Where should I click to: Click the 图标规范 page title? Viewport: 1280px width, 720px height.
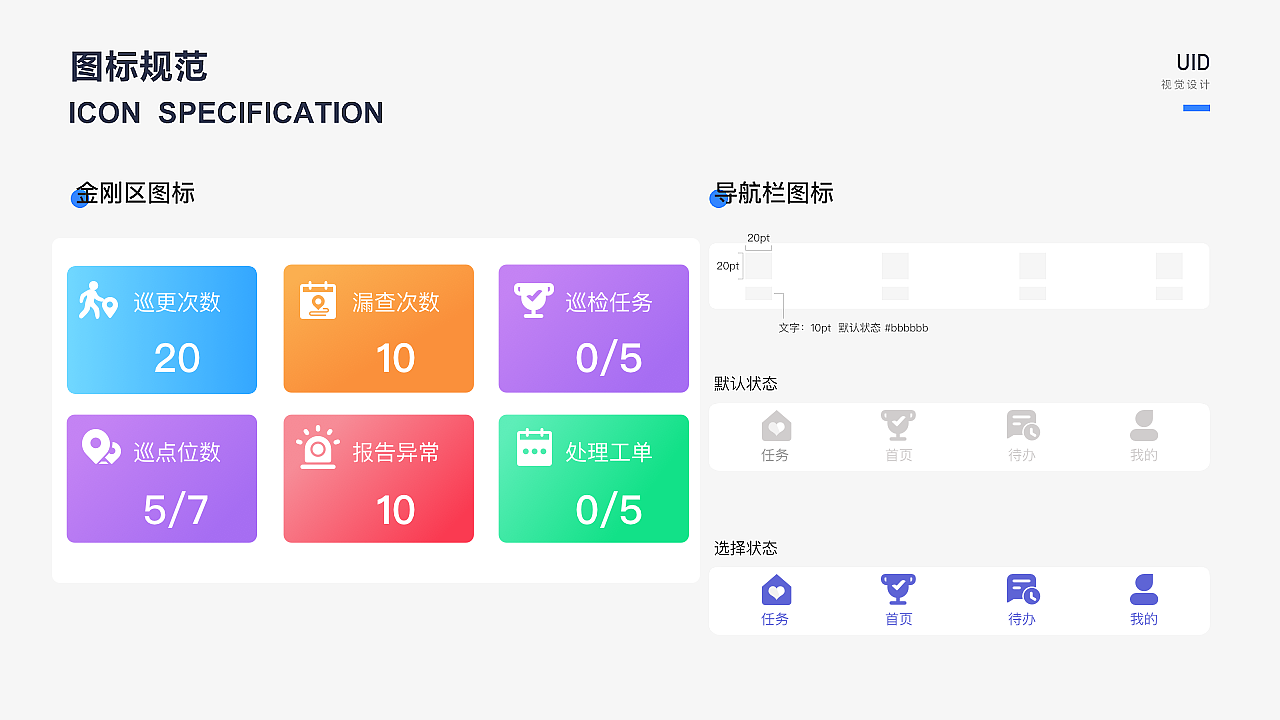click(x=139, y=67)
